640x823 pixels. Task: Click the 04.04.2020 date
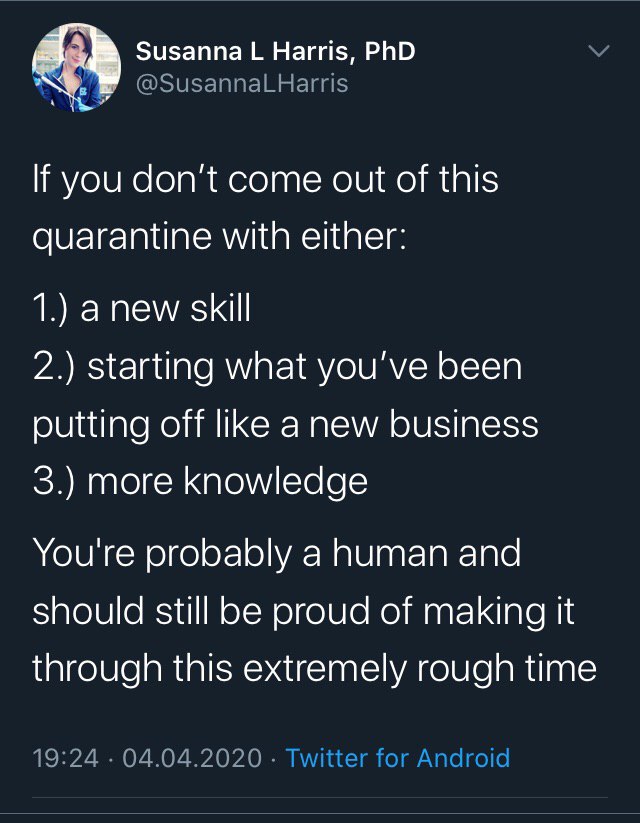coord(194,757)
